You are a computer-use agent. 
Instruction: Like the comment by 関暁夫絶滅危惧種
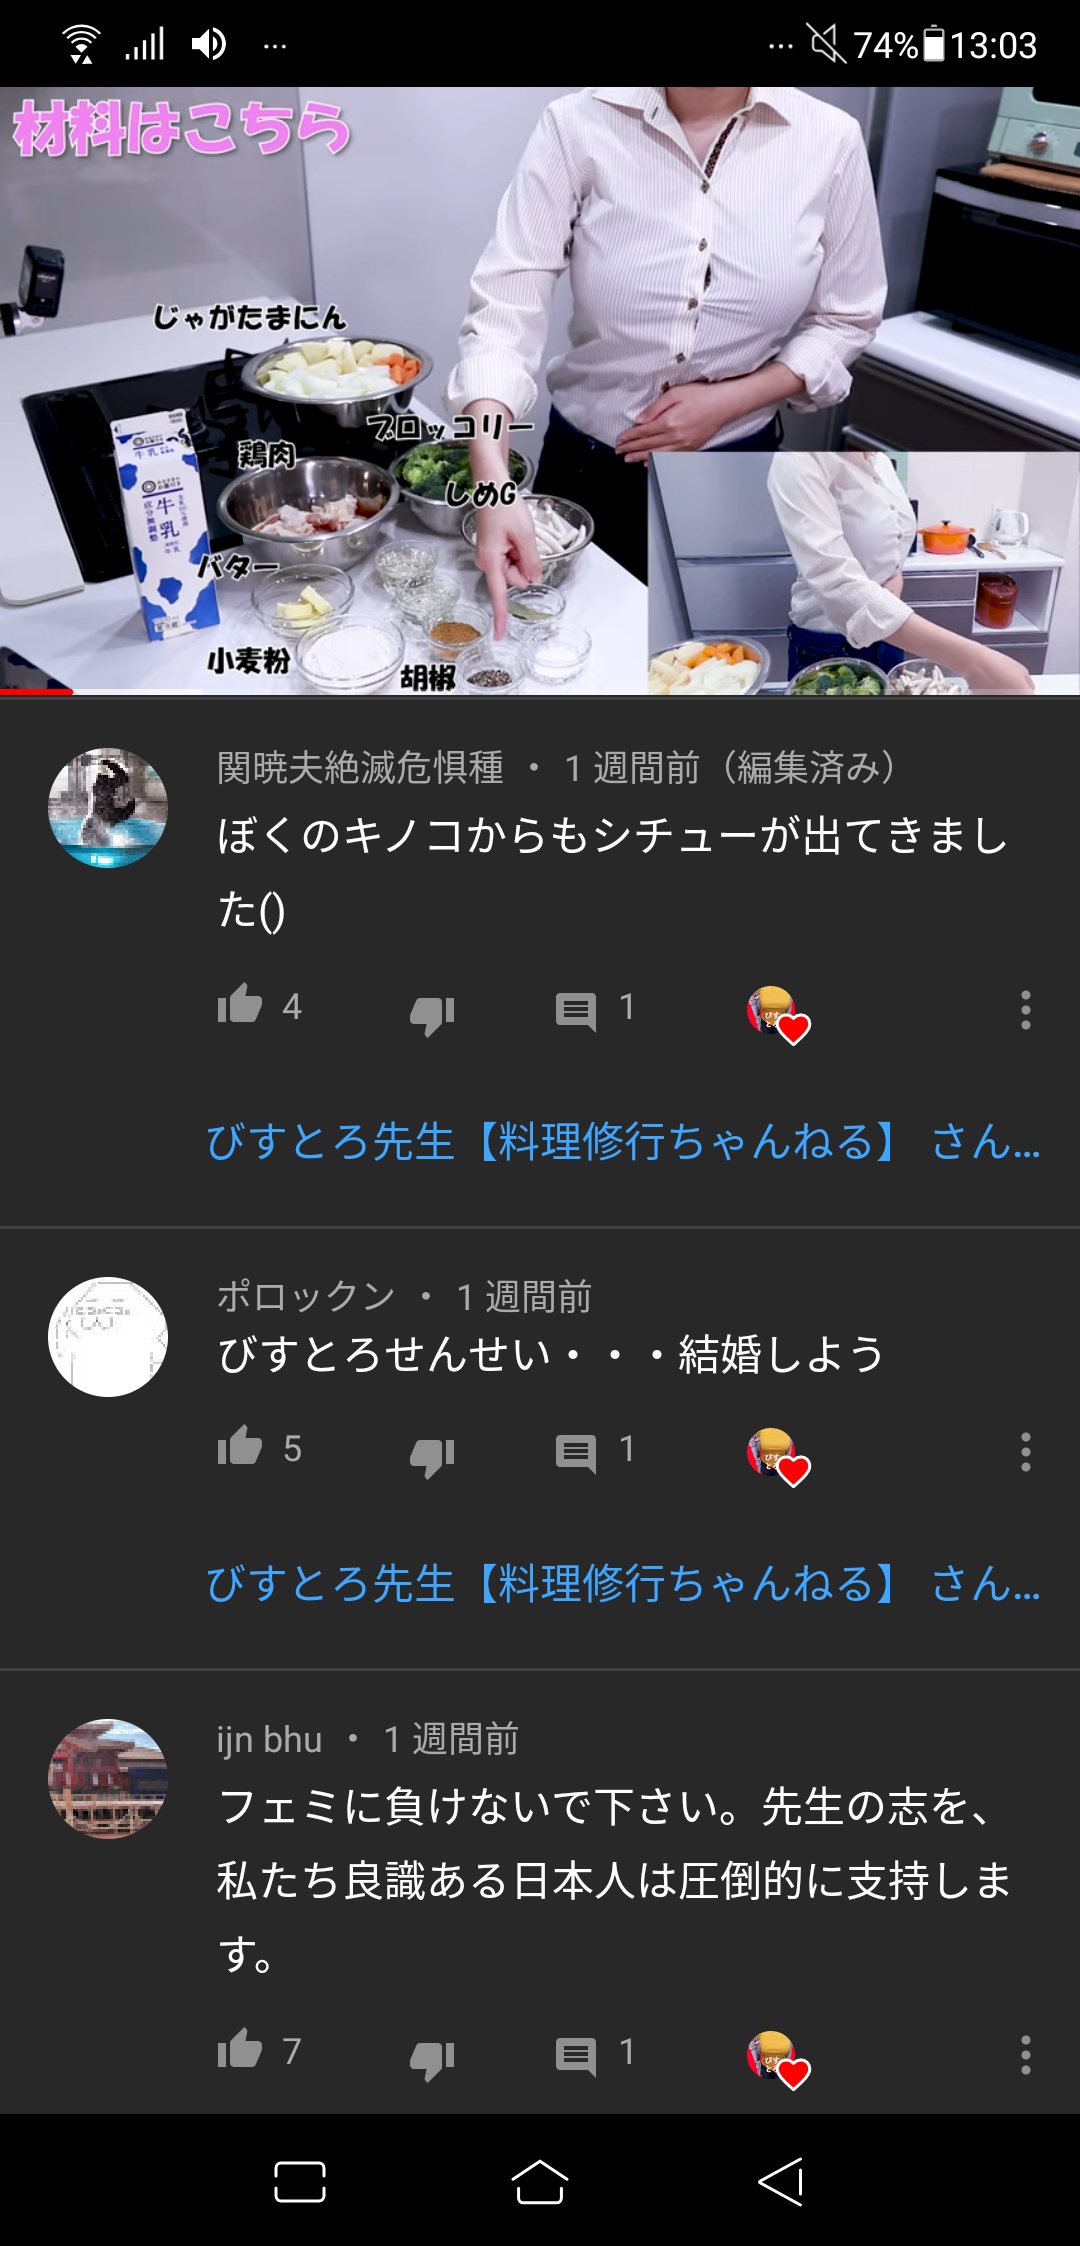point(240,1004)
